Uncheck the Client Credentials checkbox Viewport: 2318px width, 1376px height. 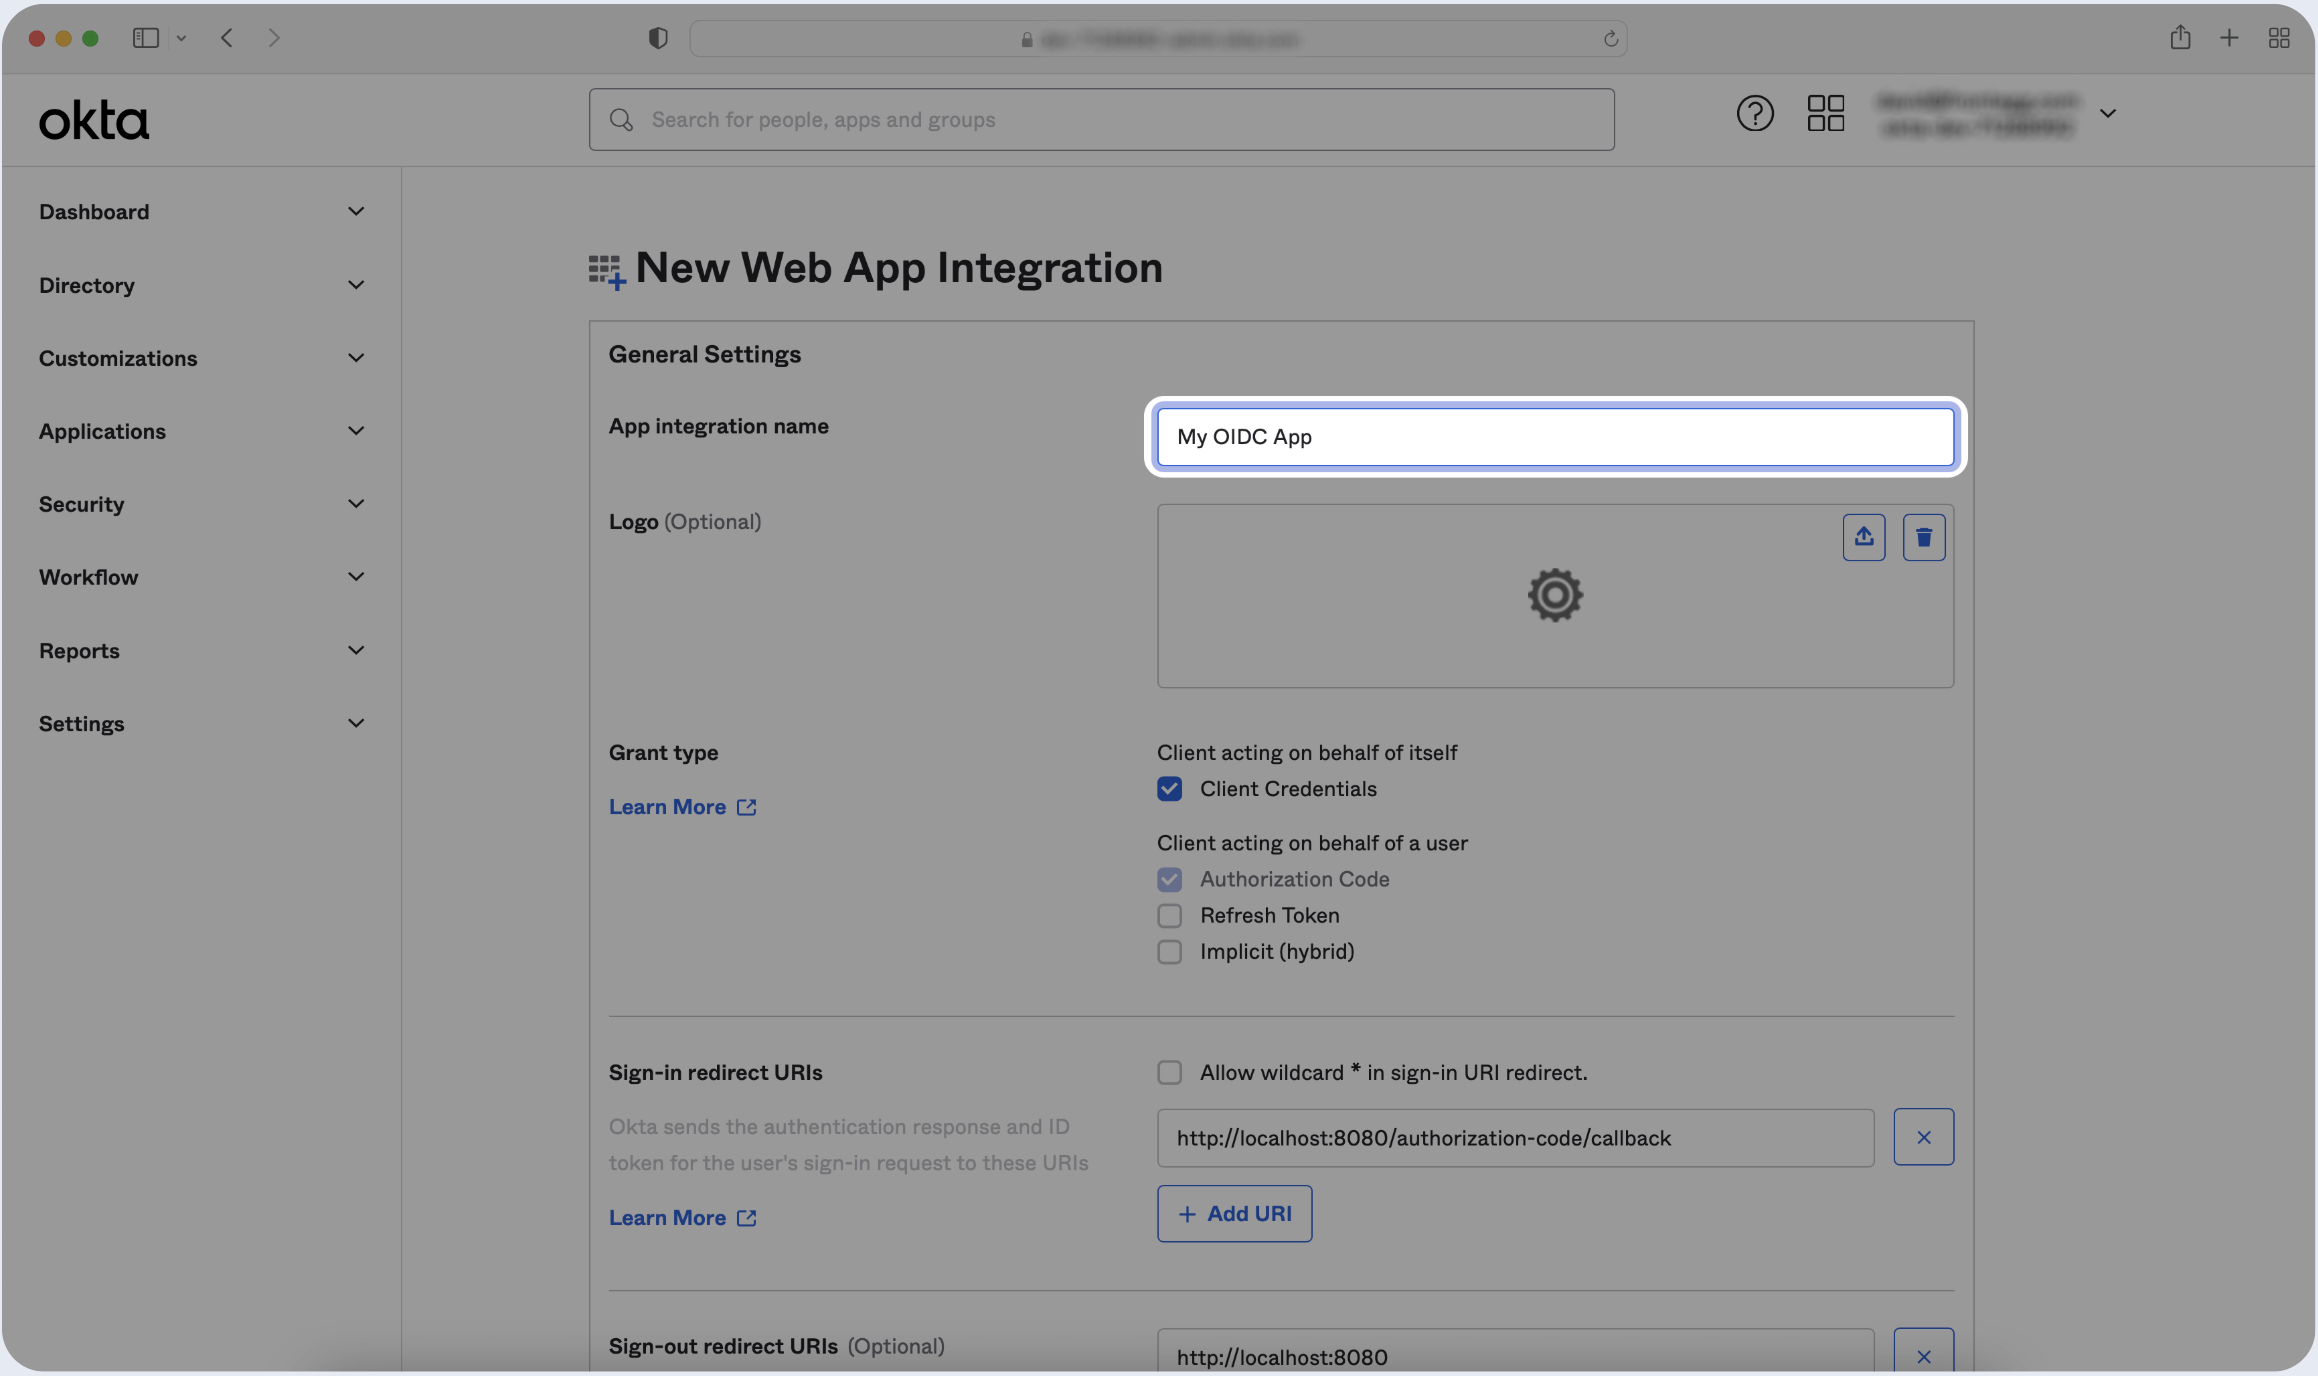pos(1169,789)
